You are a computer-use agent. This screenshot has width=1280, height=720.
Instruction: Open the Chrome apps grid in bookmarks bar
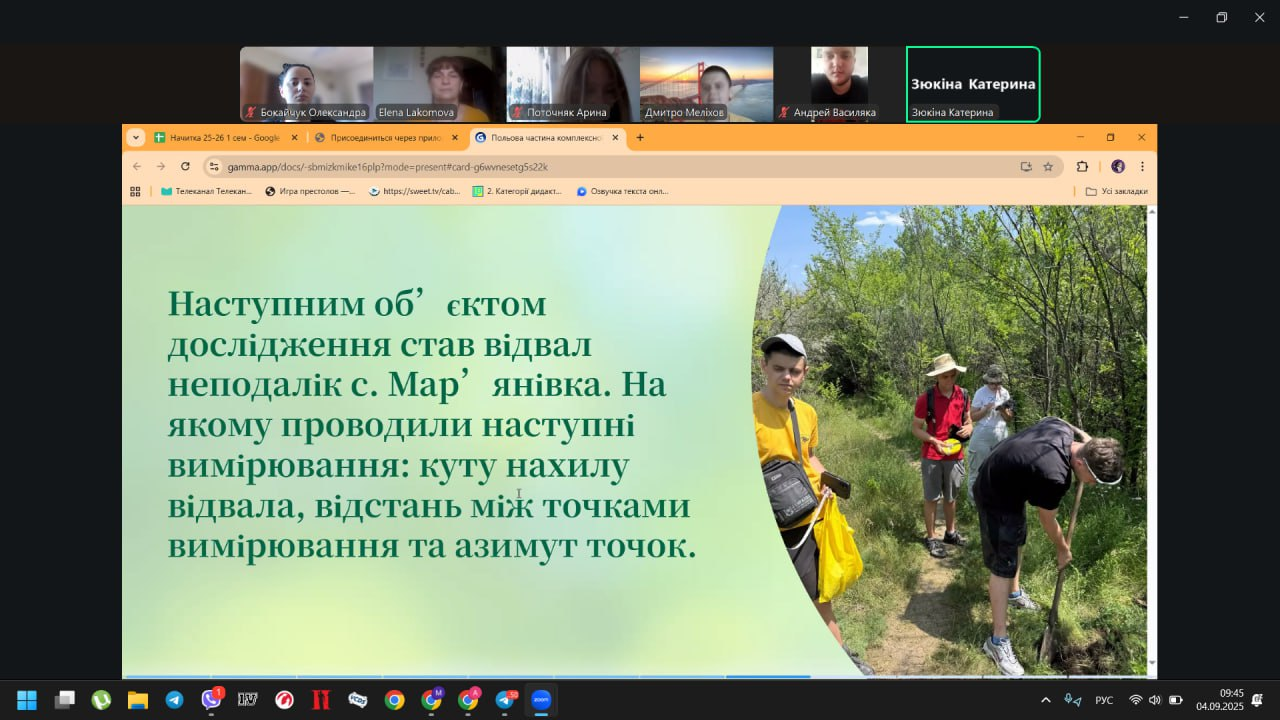coord(135,191)
